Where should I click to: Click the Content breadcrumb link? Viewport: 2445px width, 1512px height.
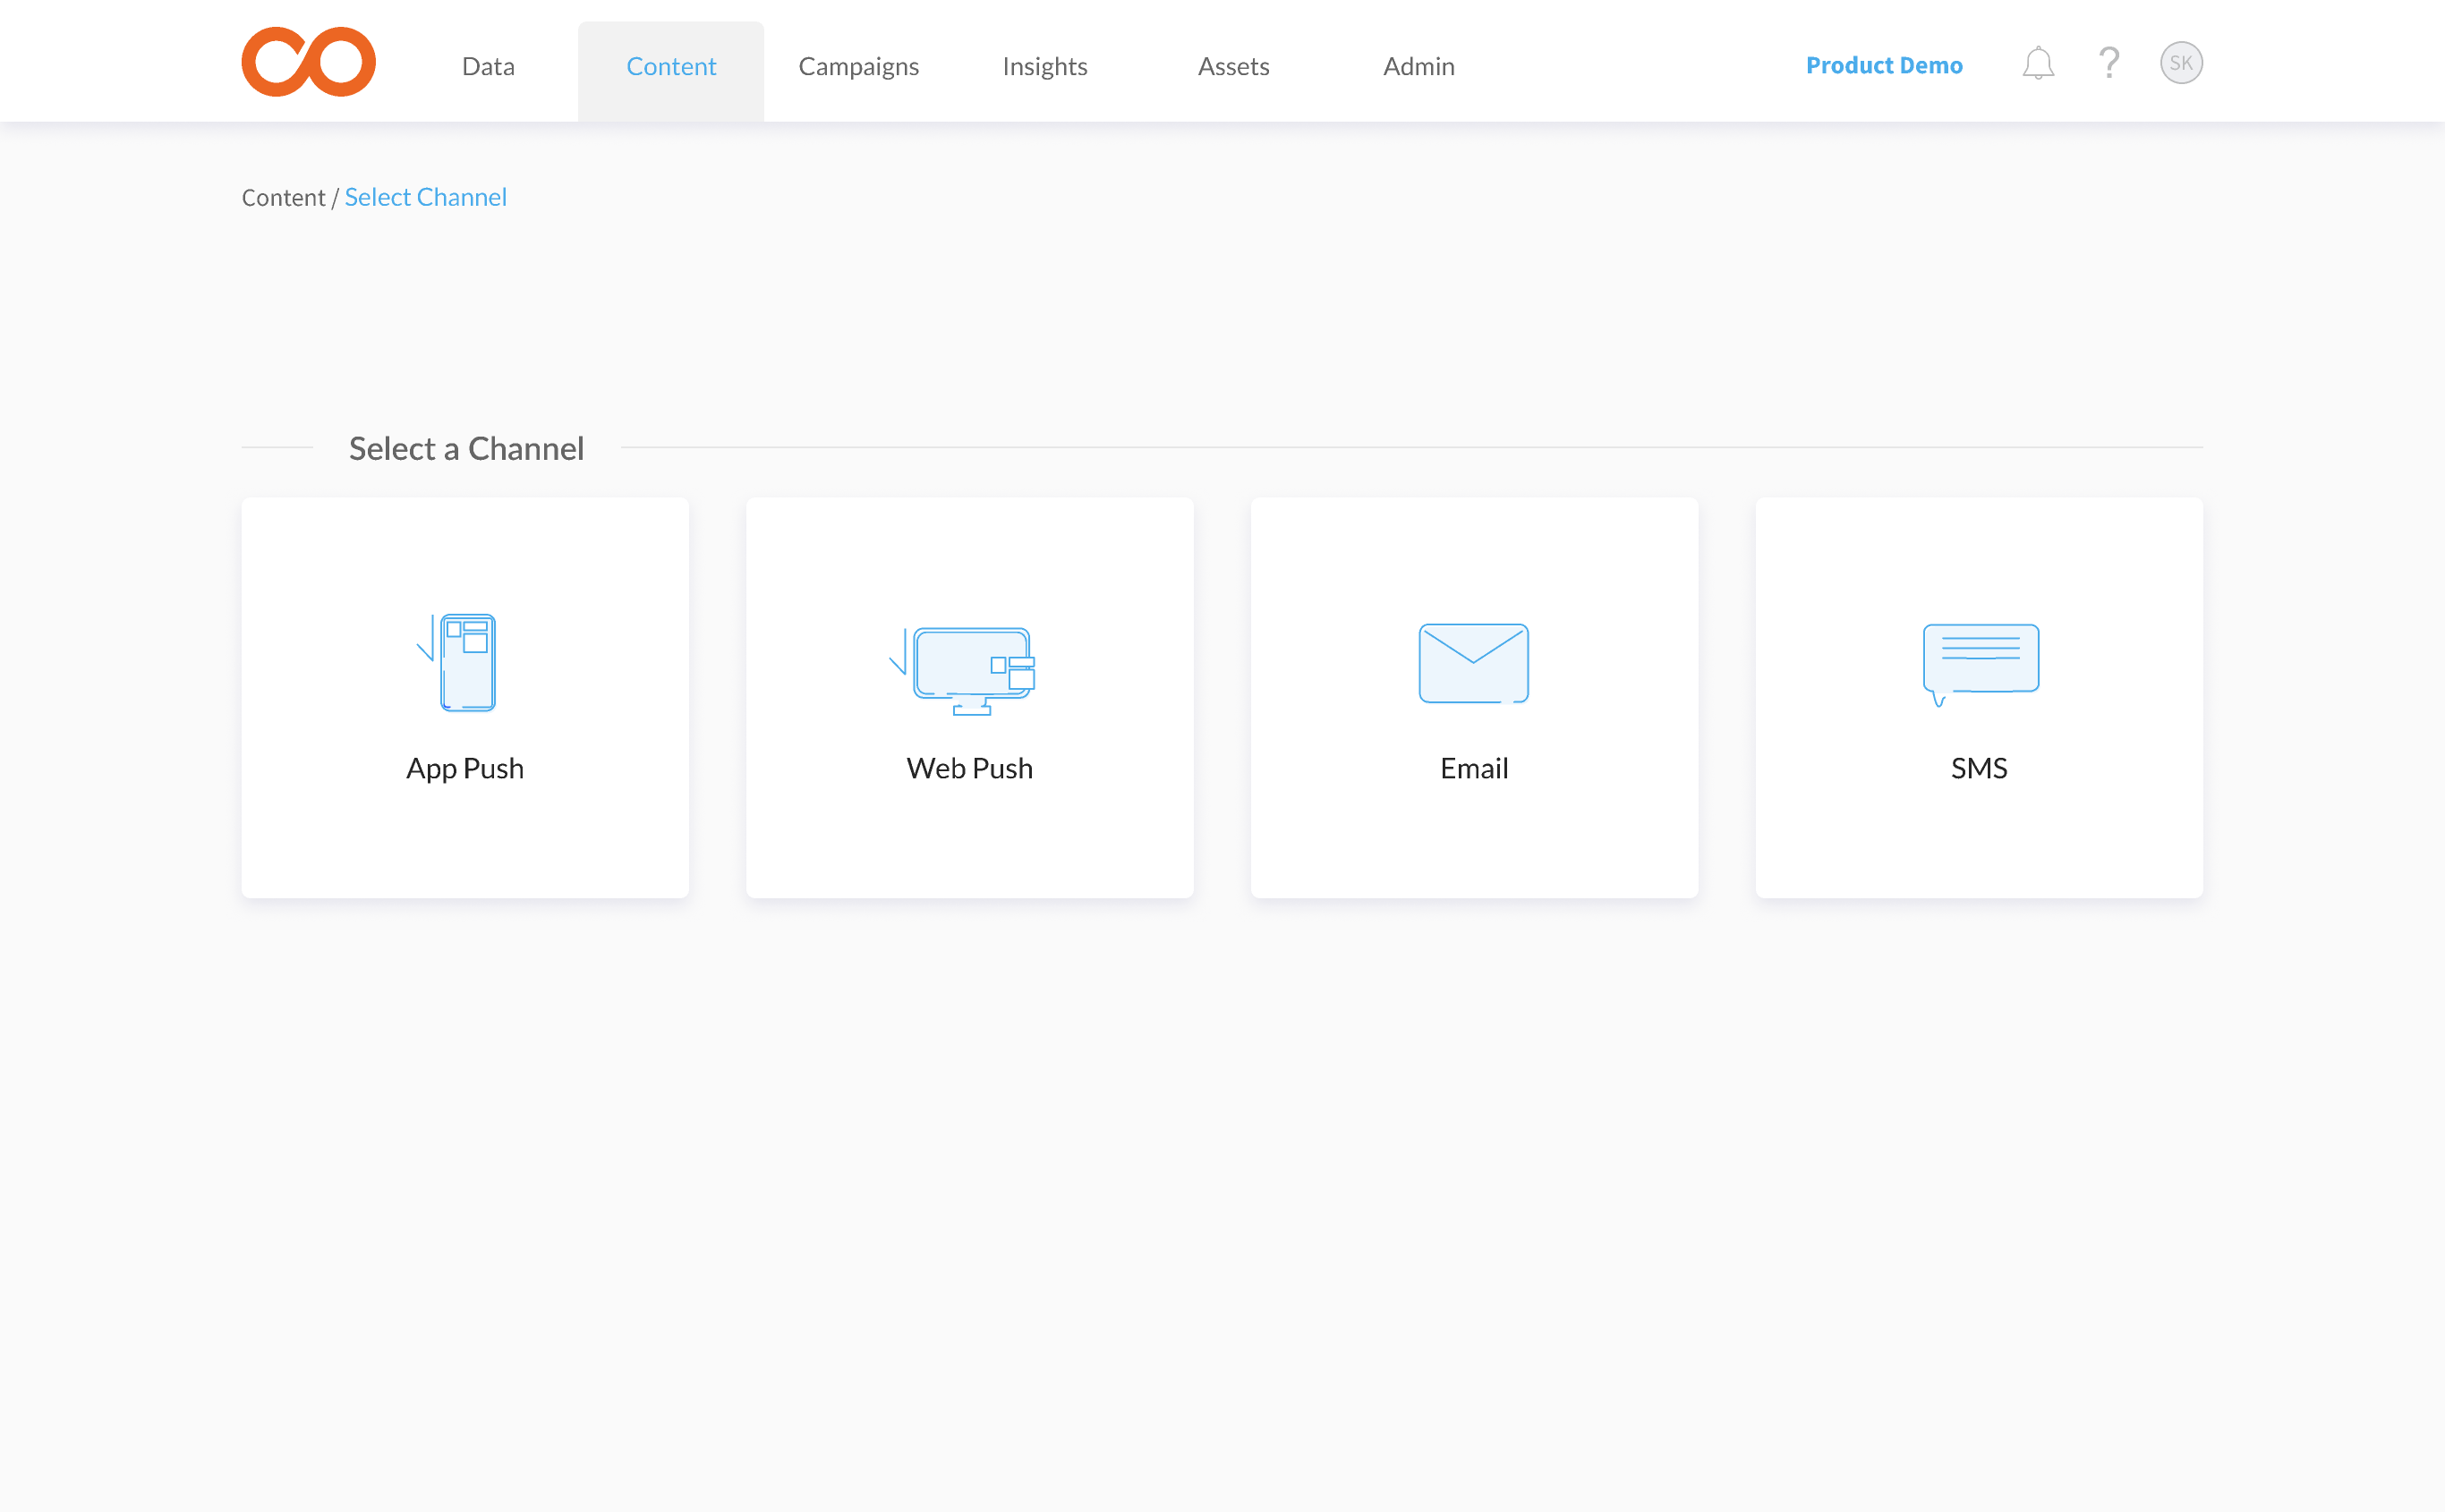pos(283,197)
